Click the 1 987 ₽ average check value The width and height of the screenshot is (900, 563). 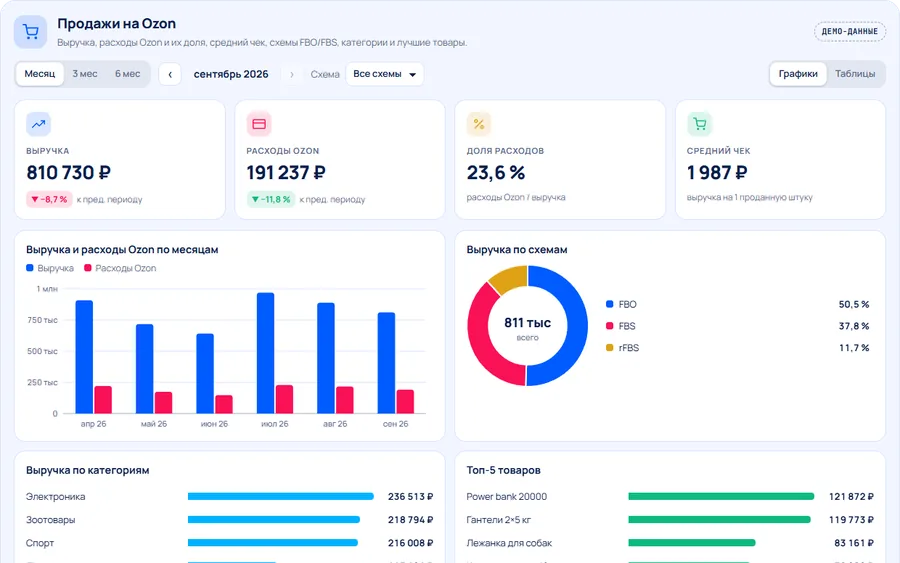[717, 173]
